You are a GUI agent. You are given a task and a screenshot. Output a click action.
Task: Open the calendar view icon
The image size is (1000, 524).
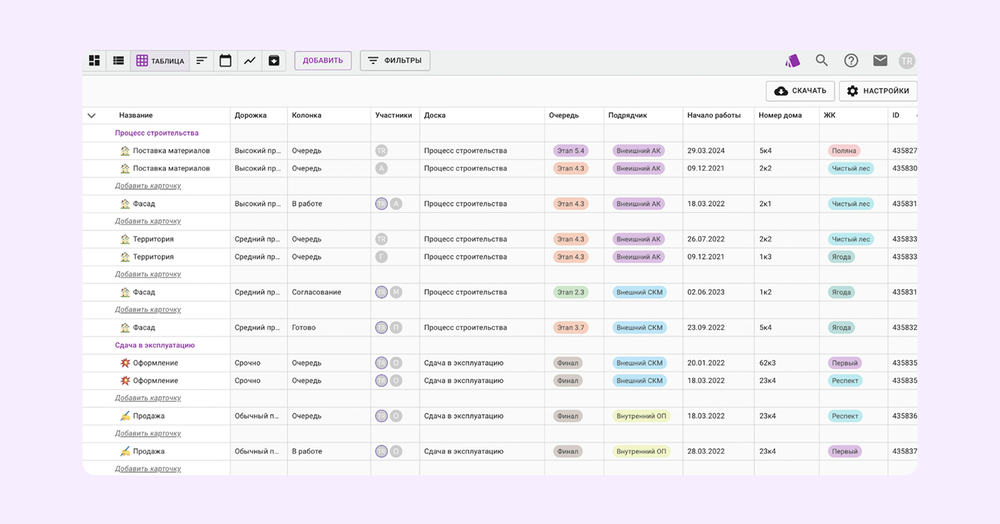click(226, 61)
